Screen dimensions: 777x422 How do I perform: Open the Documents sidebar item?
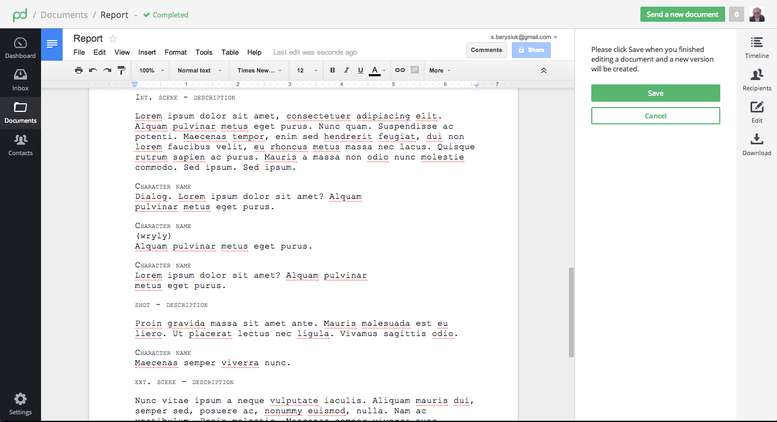(20, 112)
